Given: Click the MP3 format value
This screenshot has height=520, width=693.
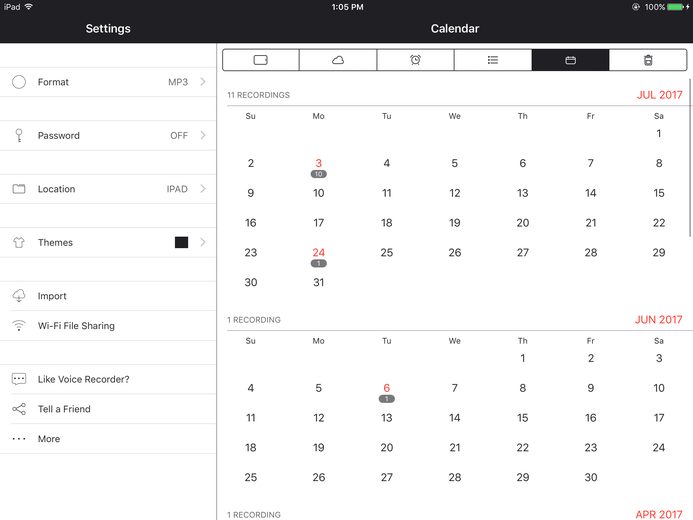Looking at the screenshot, I should click(178, 82).
